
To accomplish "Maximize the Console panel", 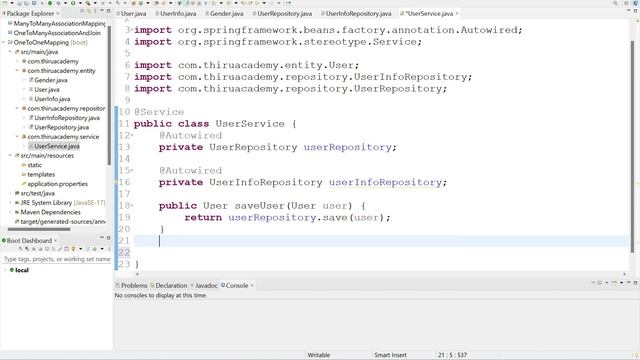I will click(636, 283).
